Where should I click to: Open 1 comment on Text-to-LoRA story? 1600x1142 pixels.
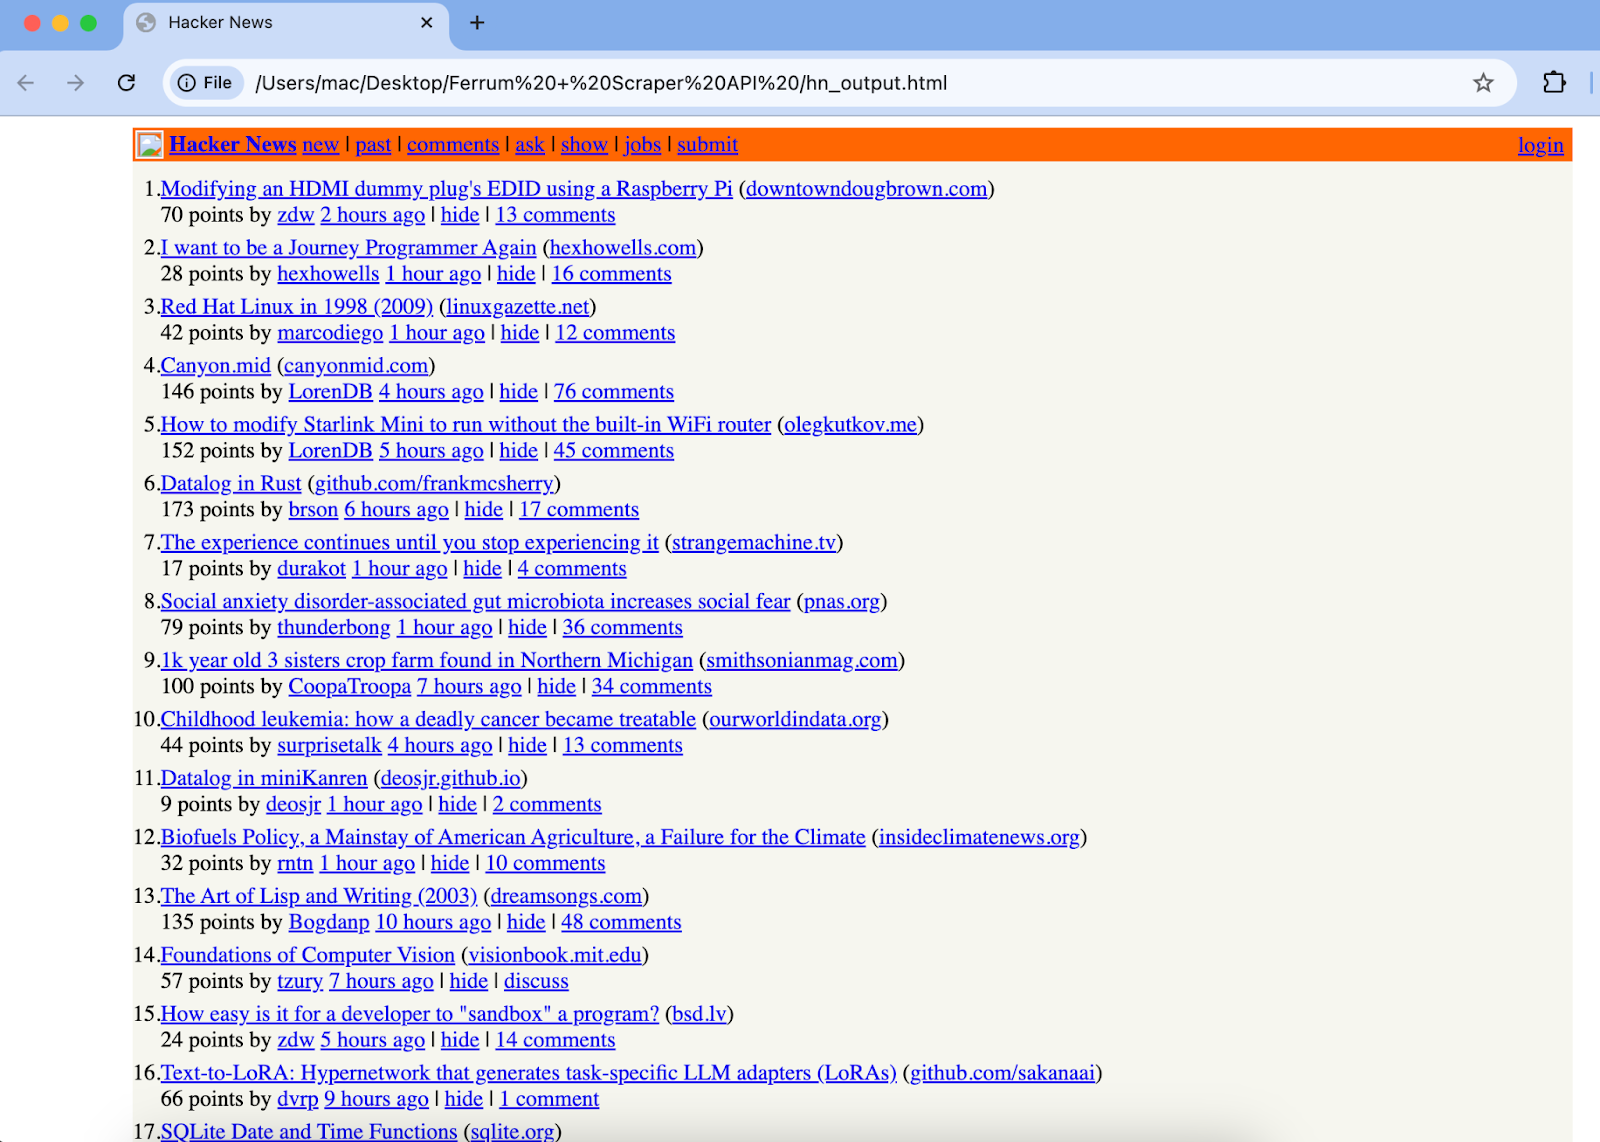[549, 1099]
